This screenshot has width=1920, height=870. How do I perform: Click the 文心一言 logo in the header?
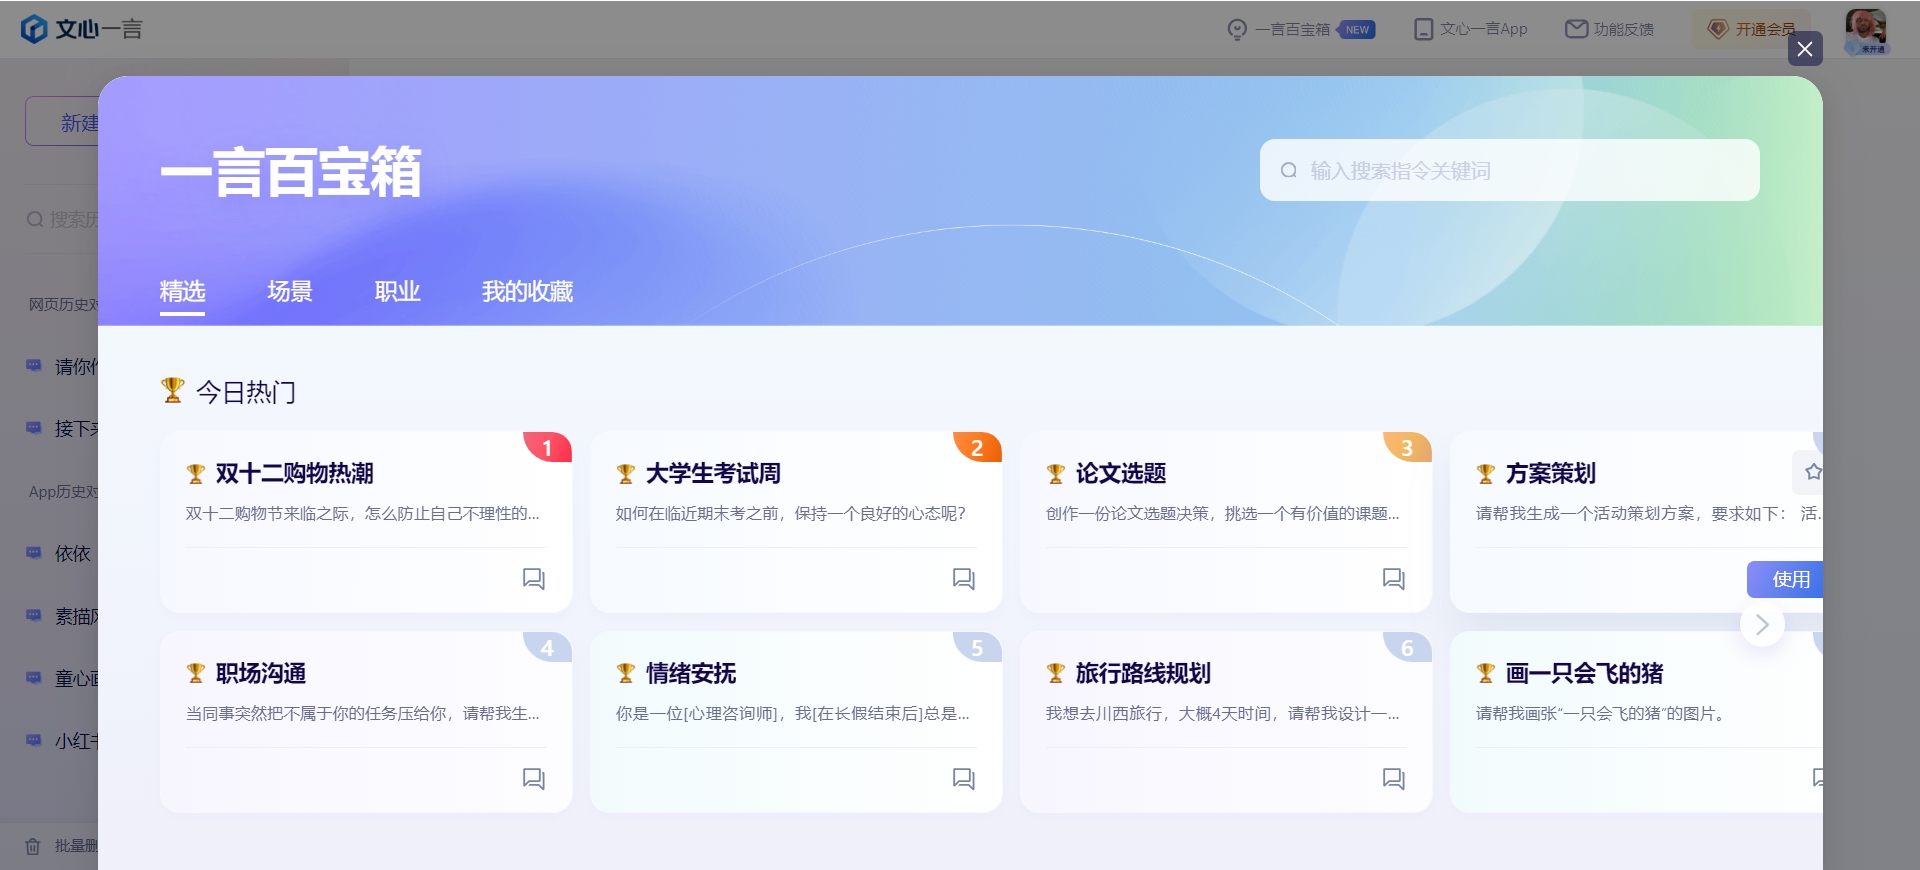tap(82, 29)
